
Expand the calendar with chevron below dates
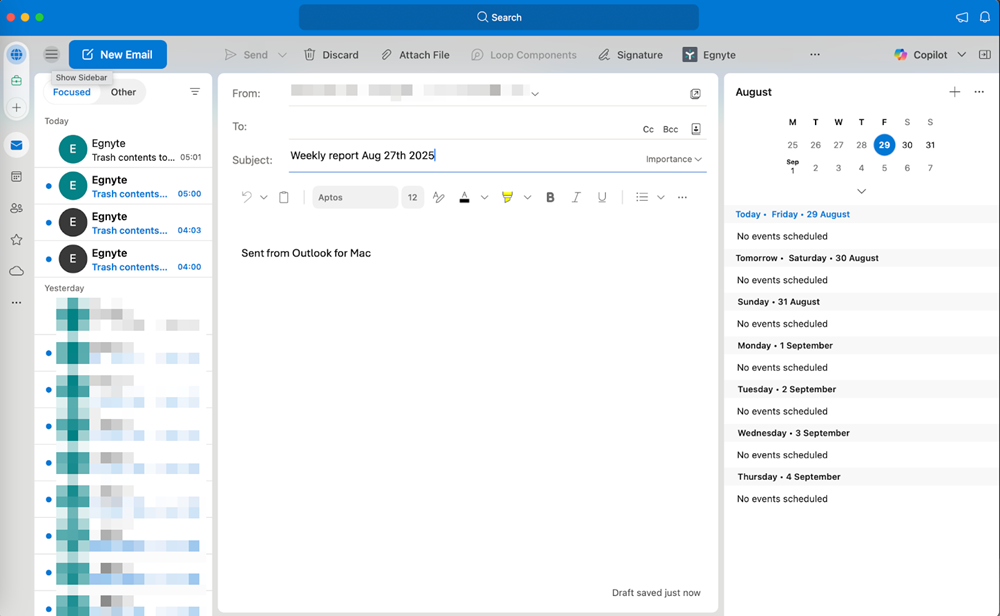click(x=861, y=191)
